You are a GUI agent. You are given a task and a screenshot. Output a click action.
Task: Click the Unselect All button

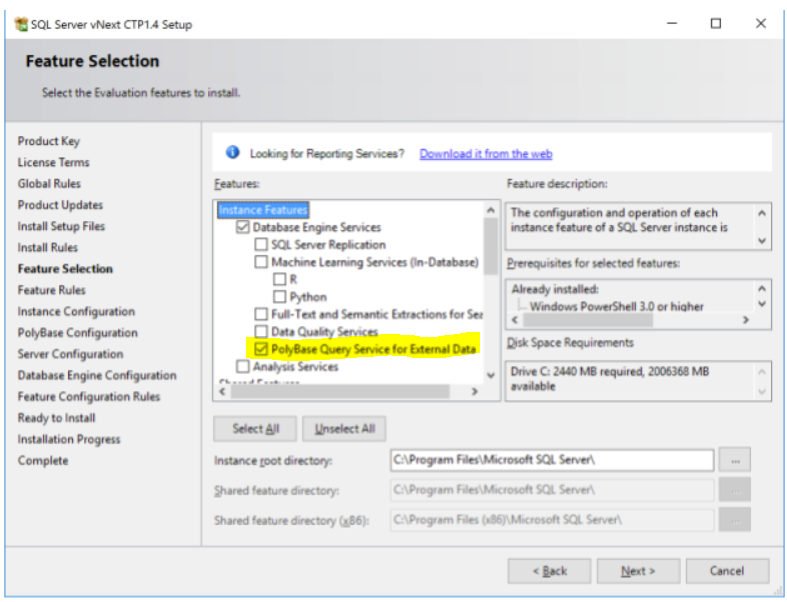(x=344, y=429)
